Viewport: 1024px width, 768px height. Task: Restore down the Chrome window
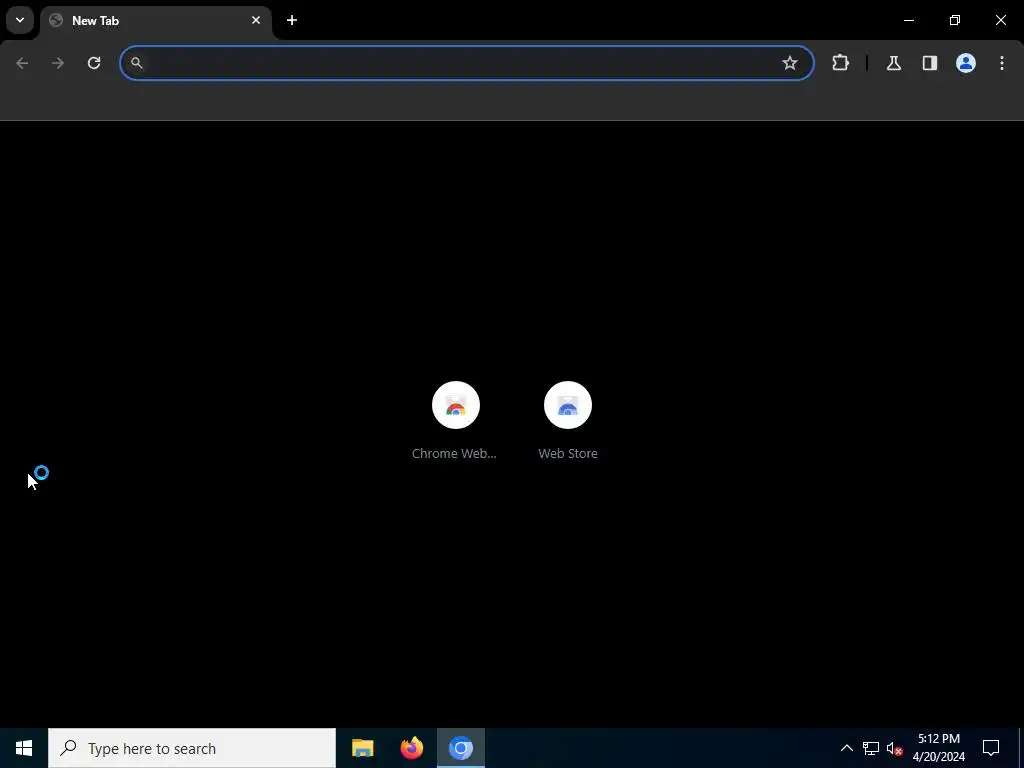click(955, 20)
